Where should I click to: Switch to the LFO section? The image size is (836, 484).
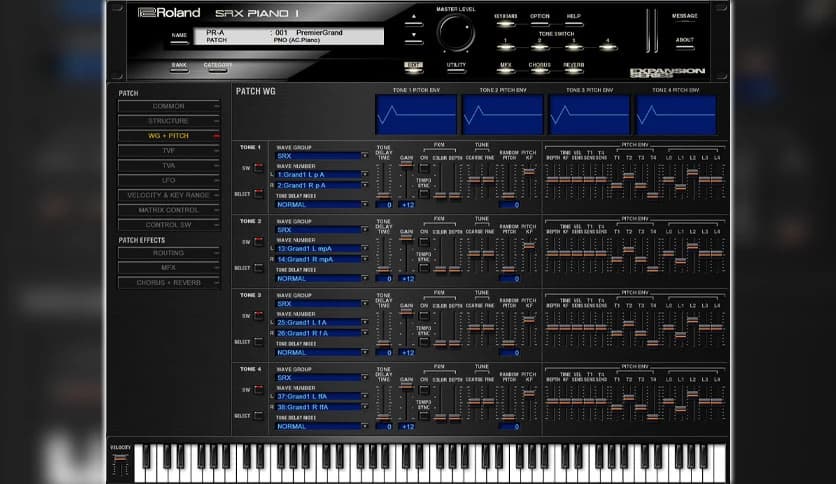click(x=168, y=181)
